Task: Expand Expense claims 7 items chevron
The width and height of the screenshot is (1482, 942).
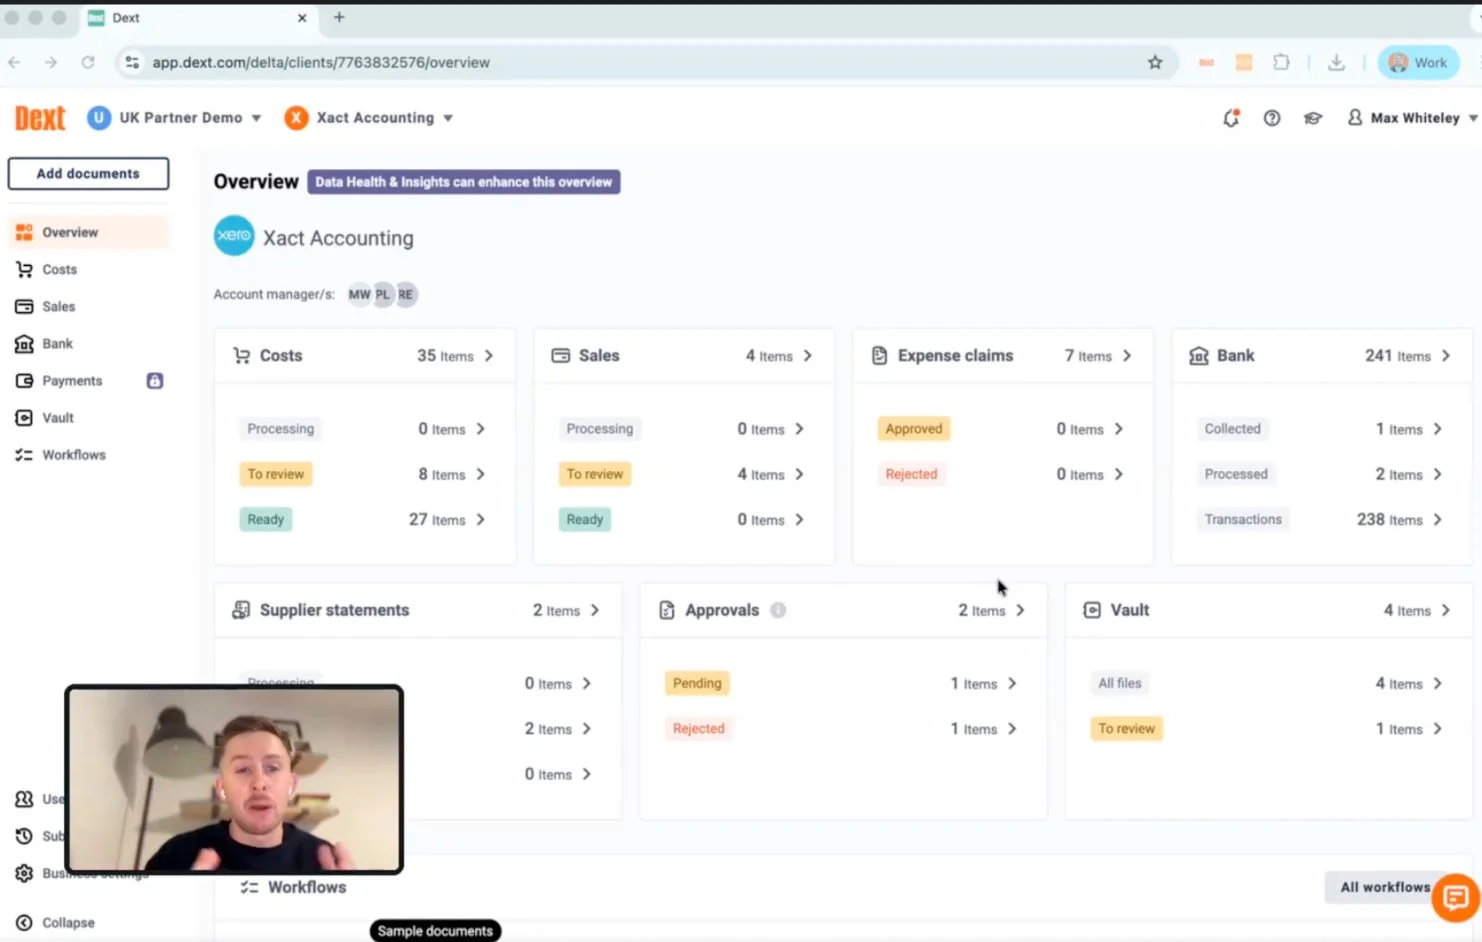Action: pyautogui.click(x=1127, y=355)
